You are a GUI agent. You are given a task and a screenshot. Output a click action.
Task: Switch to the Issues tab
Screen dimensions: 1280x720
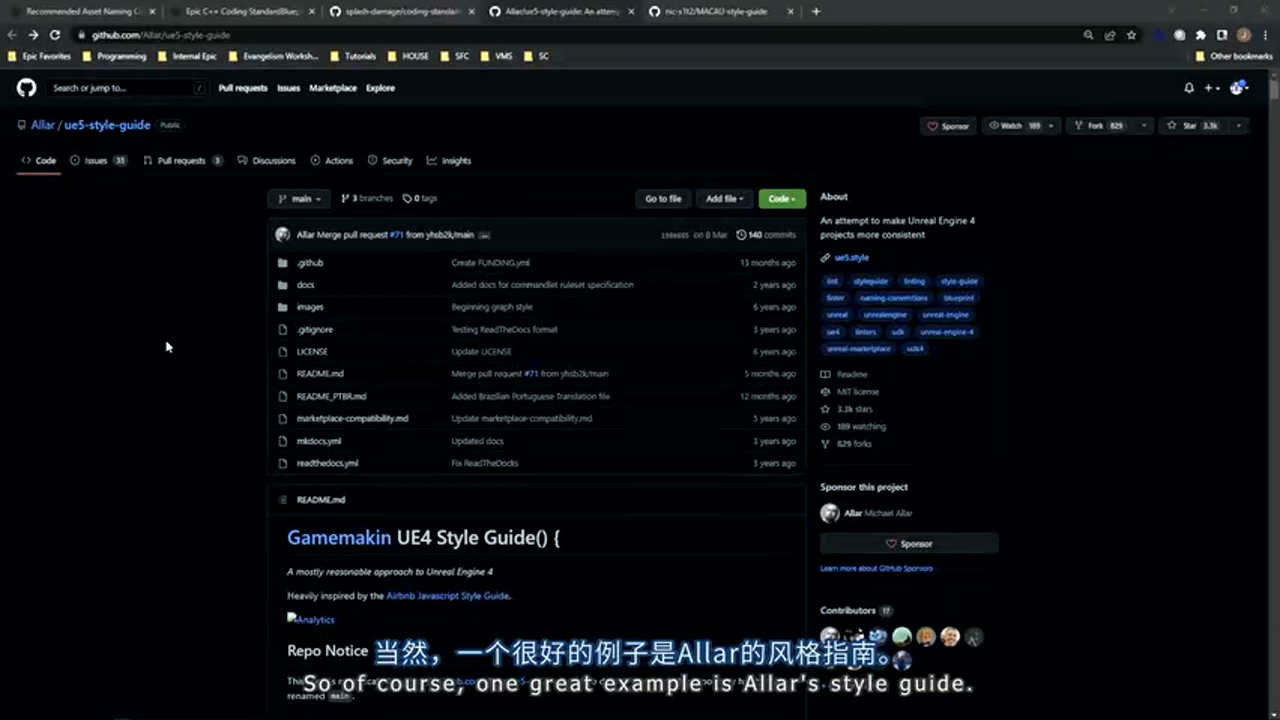(x=95, y=161)
